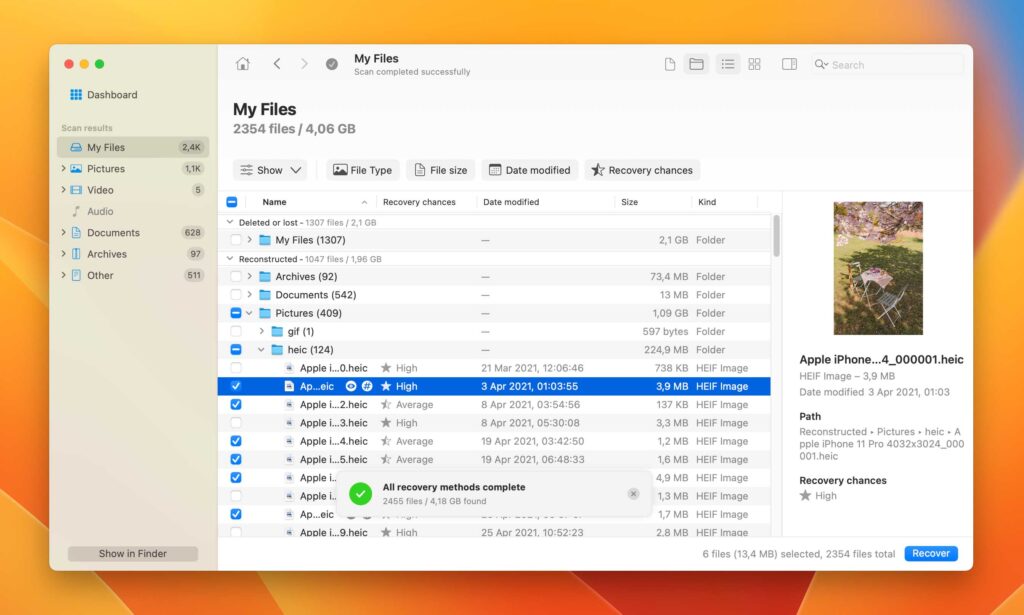Image resolution: width=1024 pixels, height=615 pixels.
Task: Collapse the heic folder in file list
Action: 261,349
